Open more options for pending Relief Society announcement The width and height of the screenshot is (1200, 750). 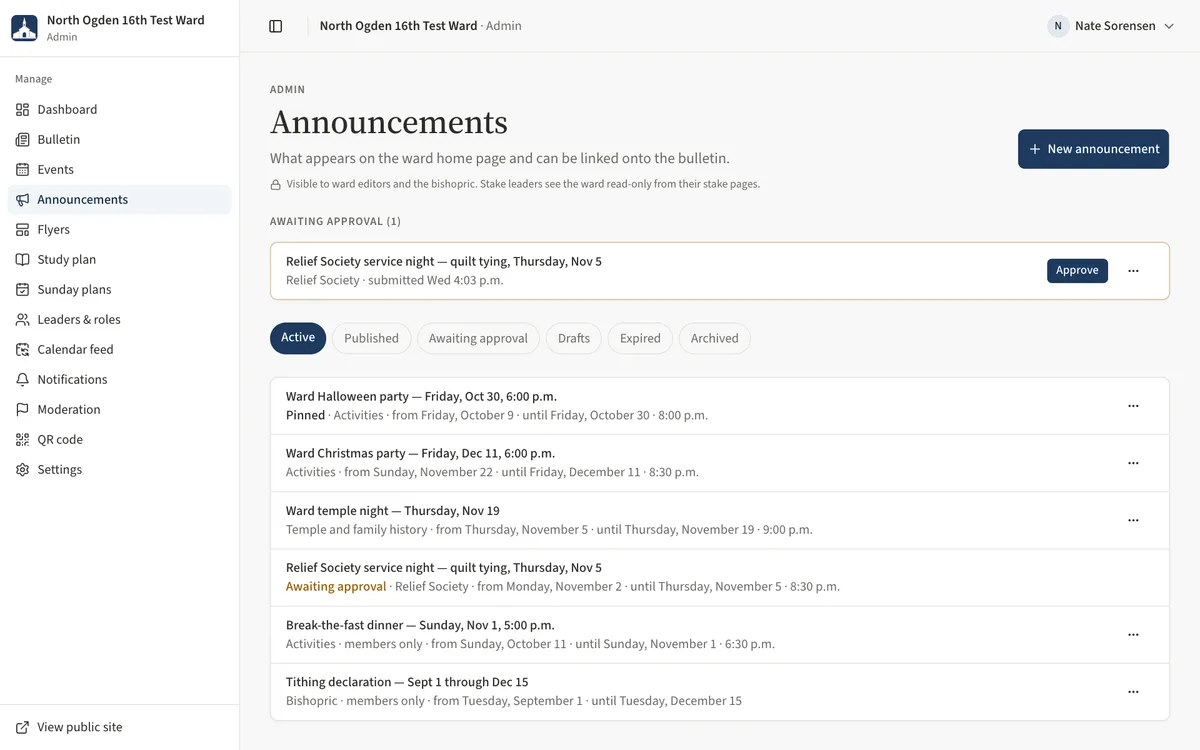tap(1133, 271)
